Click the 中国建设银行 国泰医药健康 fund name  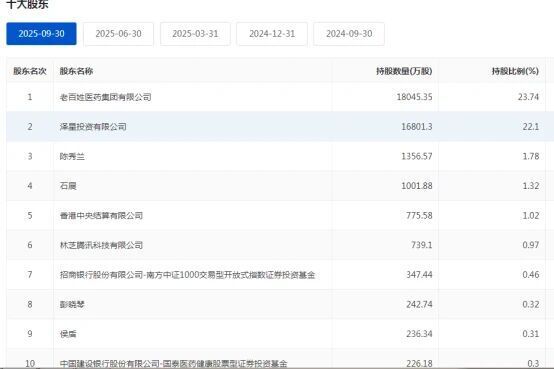tap(173, 363)
